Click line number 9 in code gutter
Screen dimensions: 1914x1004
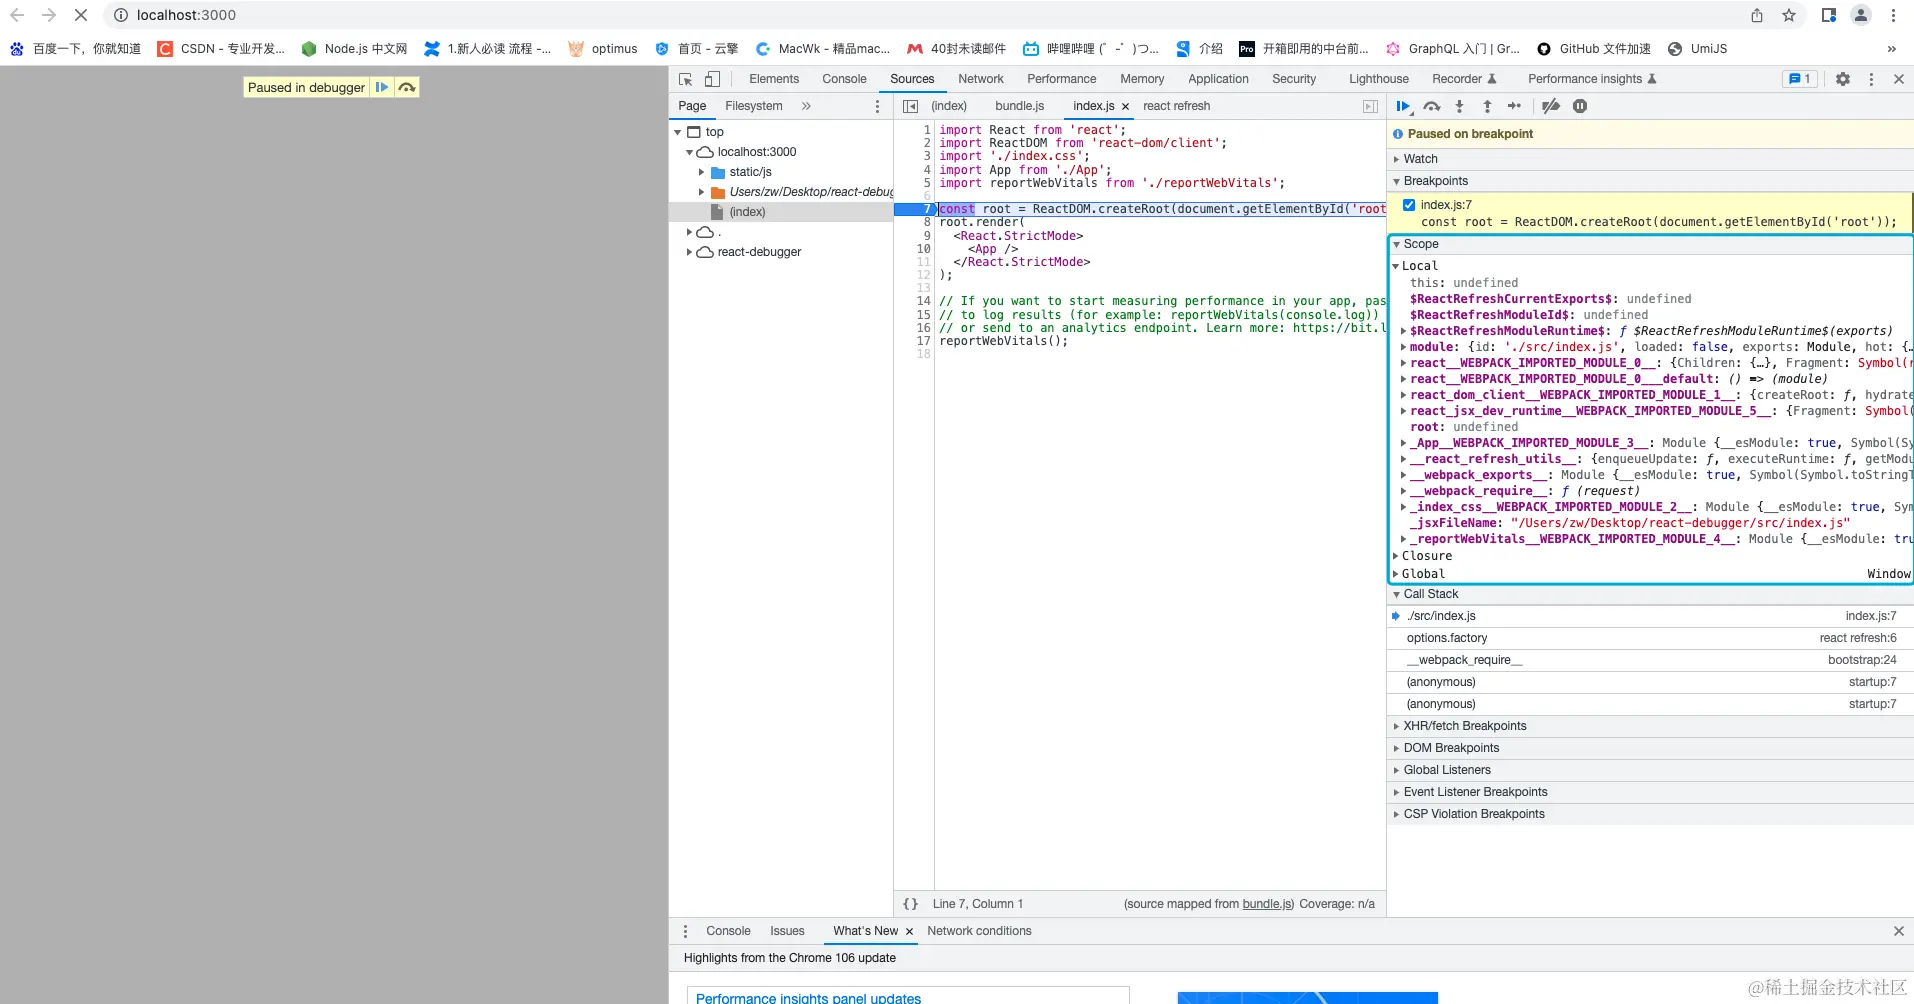click(926, 236)
